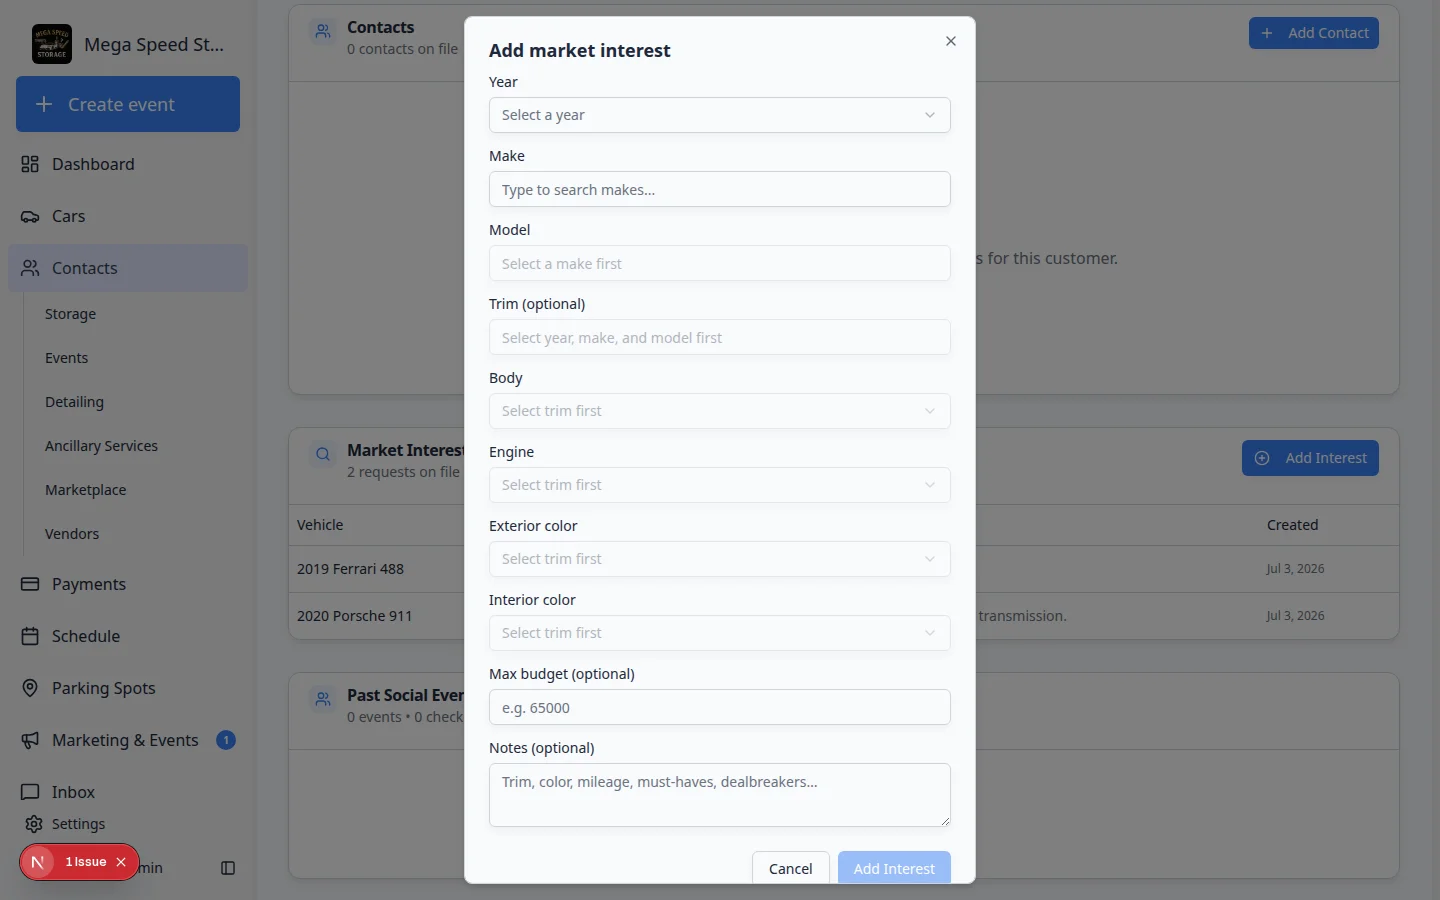Click the Cars car icon
Viewport: 1440px width, 900px height.
[30, 216]
